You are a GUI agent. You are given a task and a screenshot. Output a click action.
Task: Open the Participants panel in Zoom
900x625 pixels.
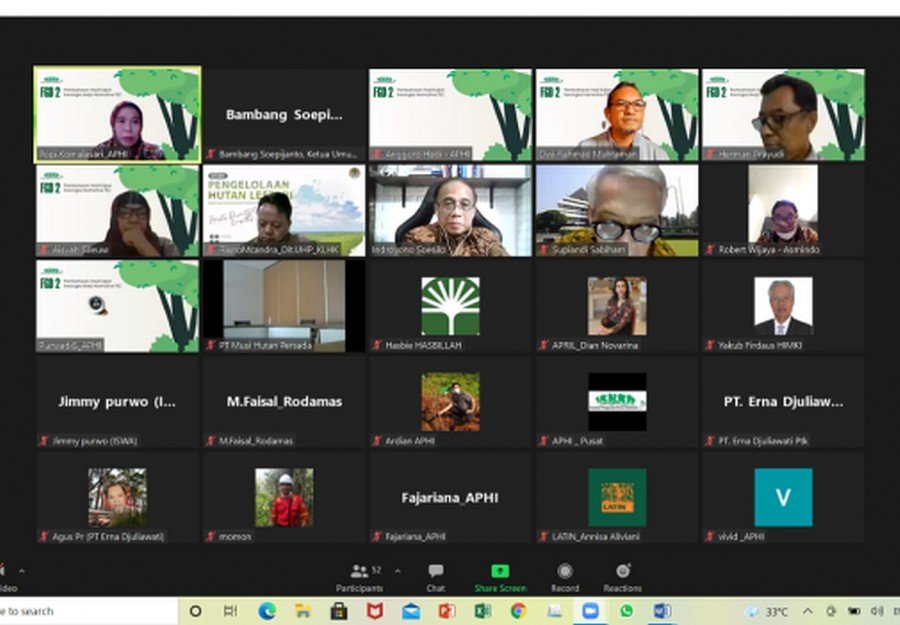point(359,577)
